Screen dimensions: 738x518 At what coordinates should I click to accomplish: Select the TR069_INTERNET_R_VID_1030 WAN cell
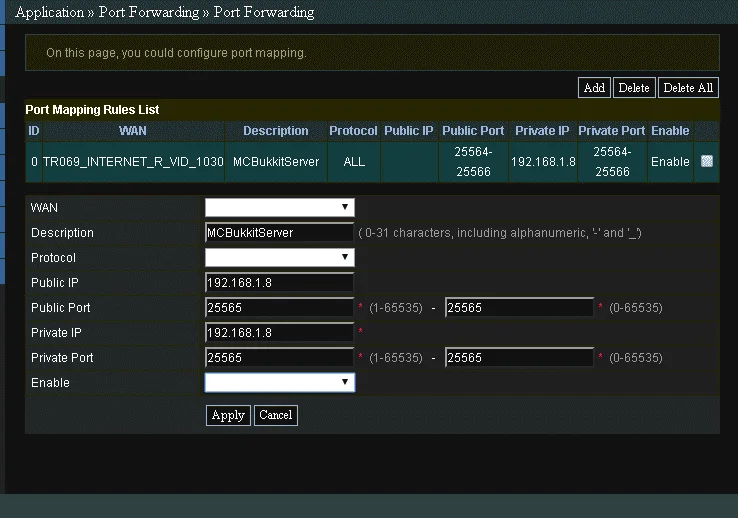coord(133,162)
